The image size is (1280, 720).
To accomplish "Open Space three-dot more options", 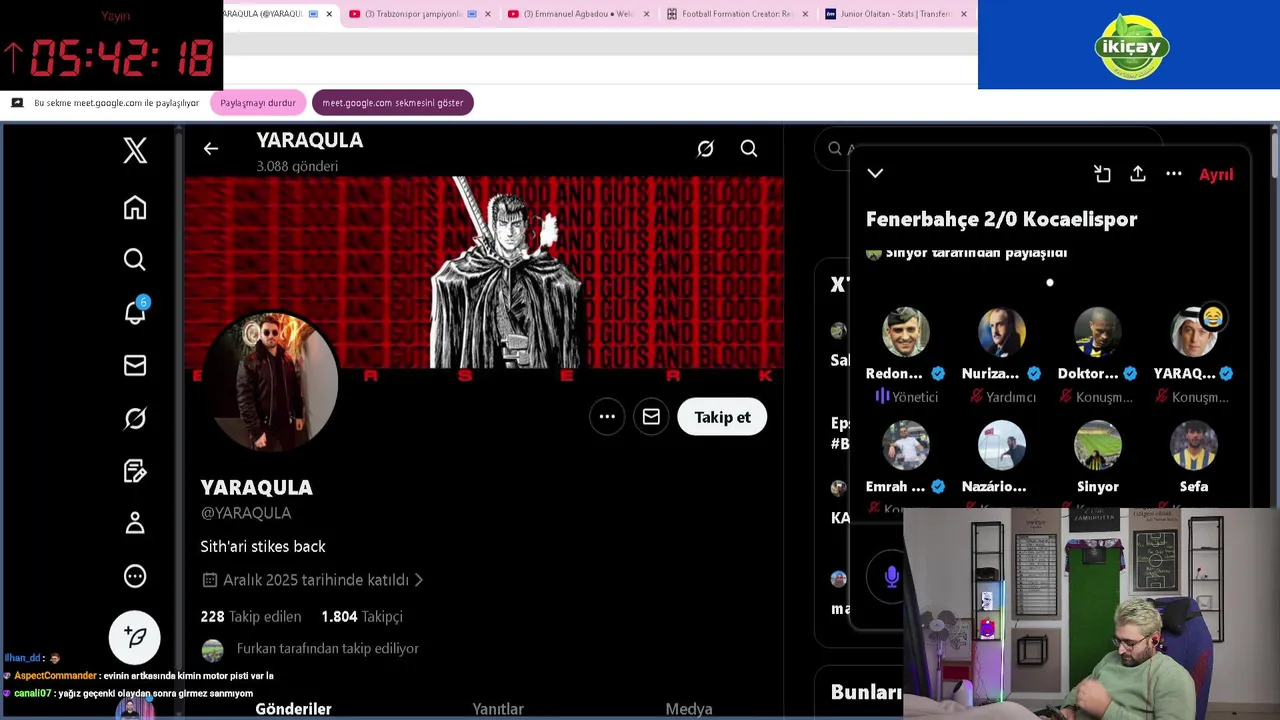I will (x=1174, y=174).
